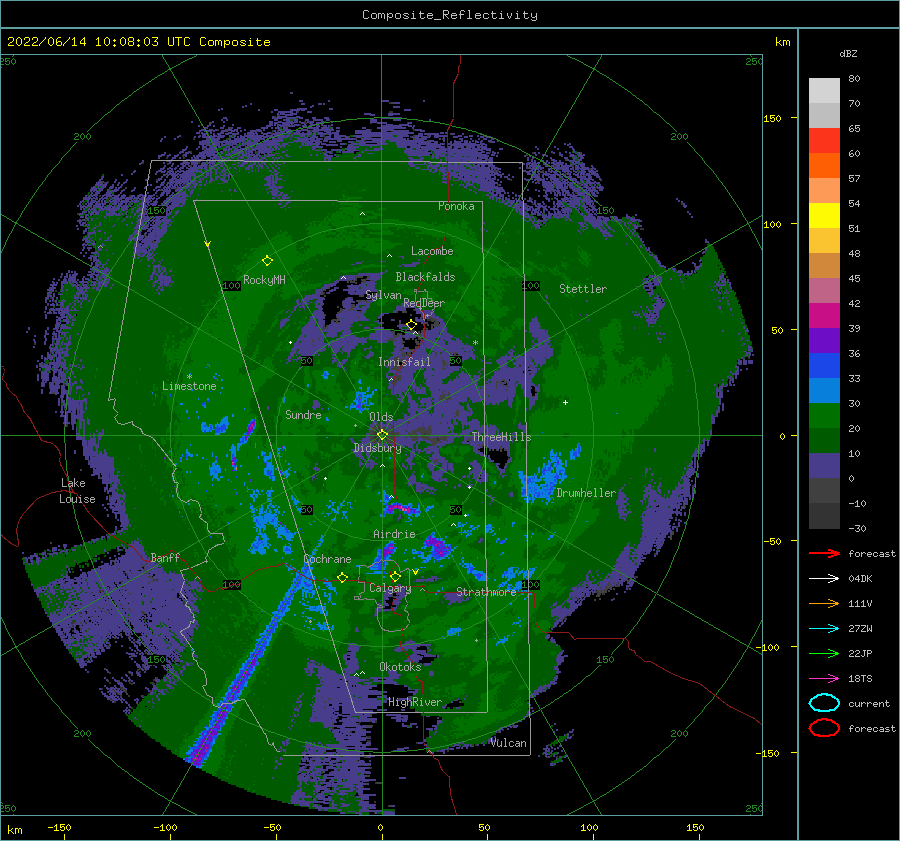
Task: Click white plus marker west of Stettler area
Action: tap(565, 402)
